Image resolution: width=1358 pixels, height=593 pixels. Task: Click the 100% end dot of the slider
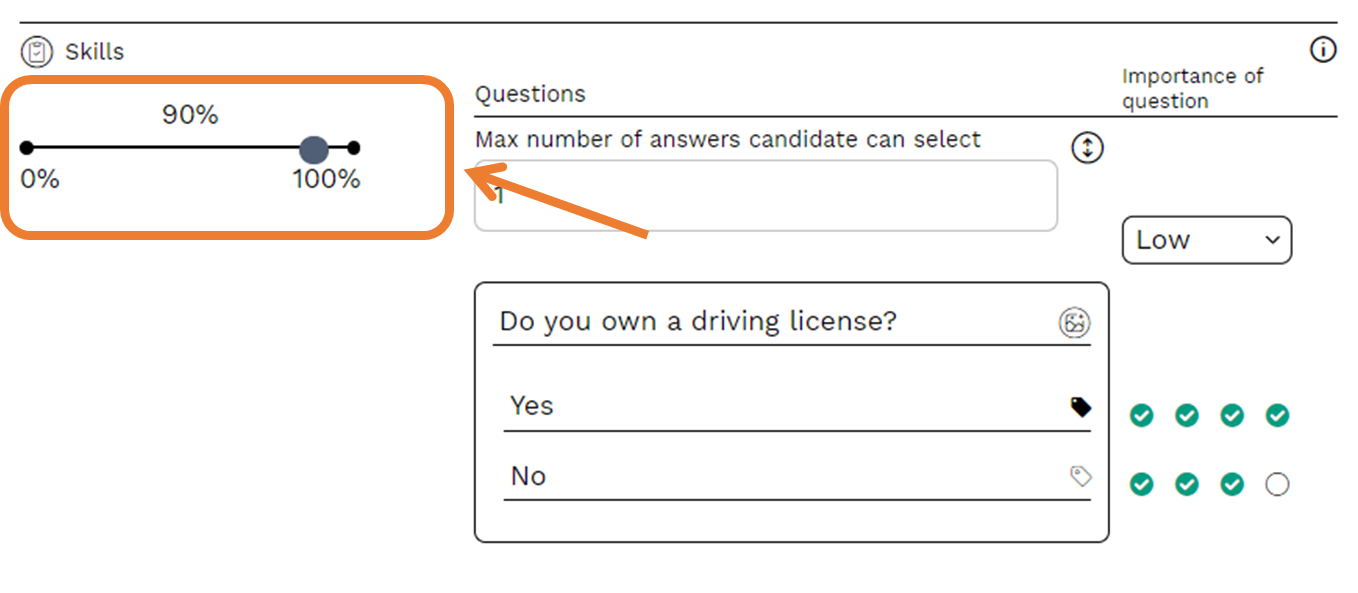click(353, 148)
